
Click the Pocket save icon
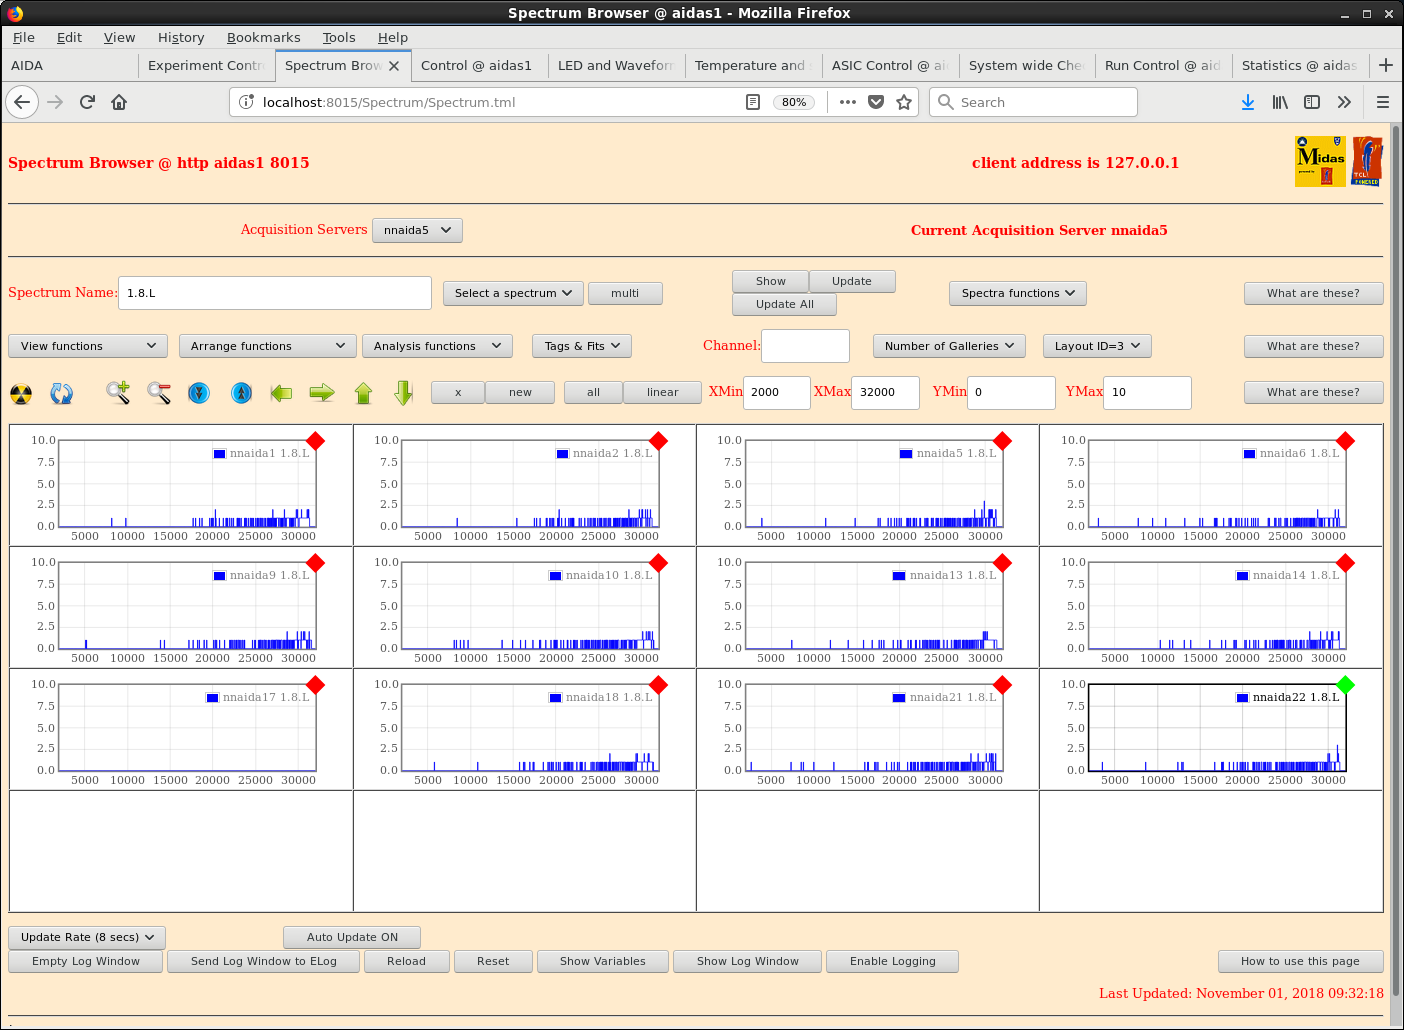pyautogui.click(x=876, y=102)
